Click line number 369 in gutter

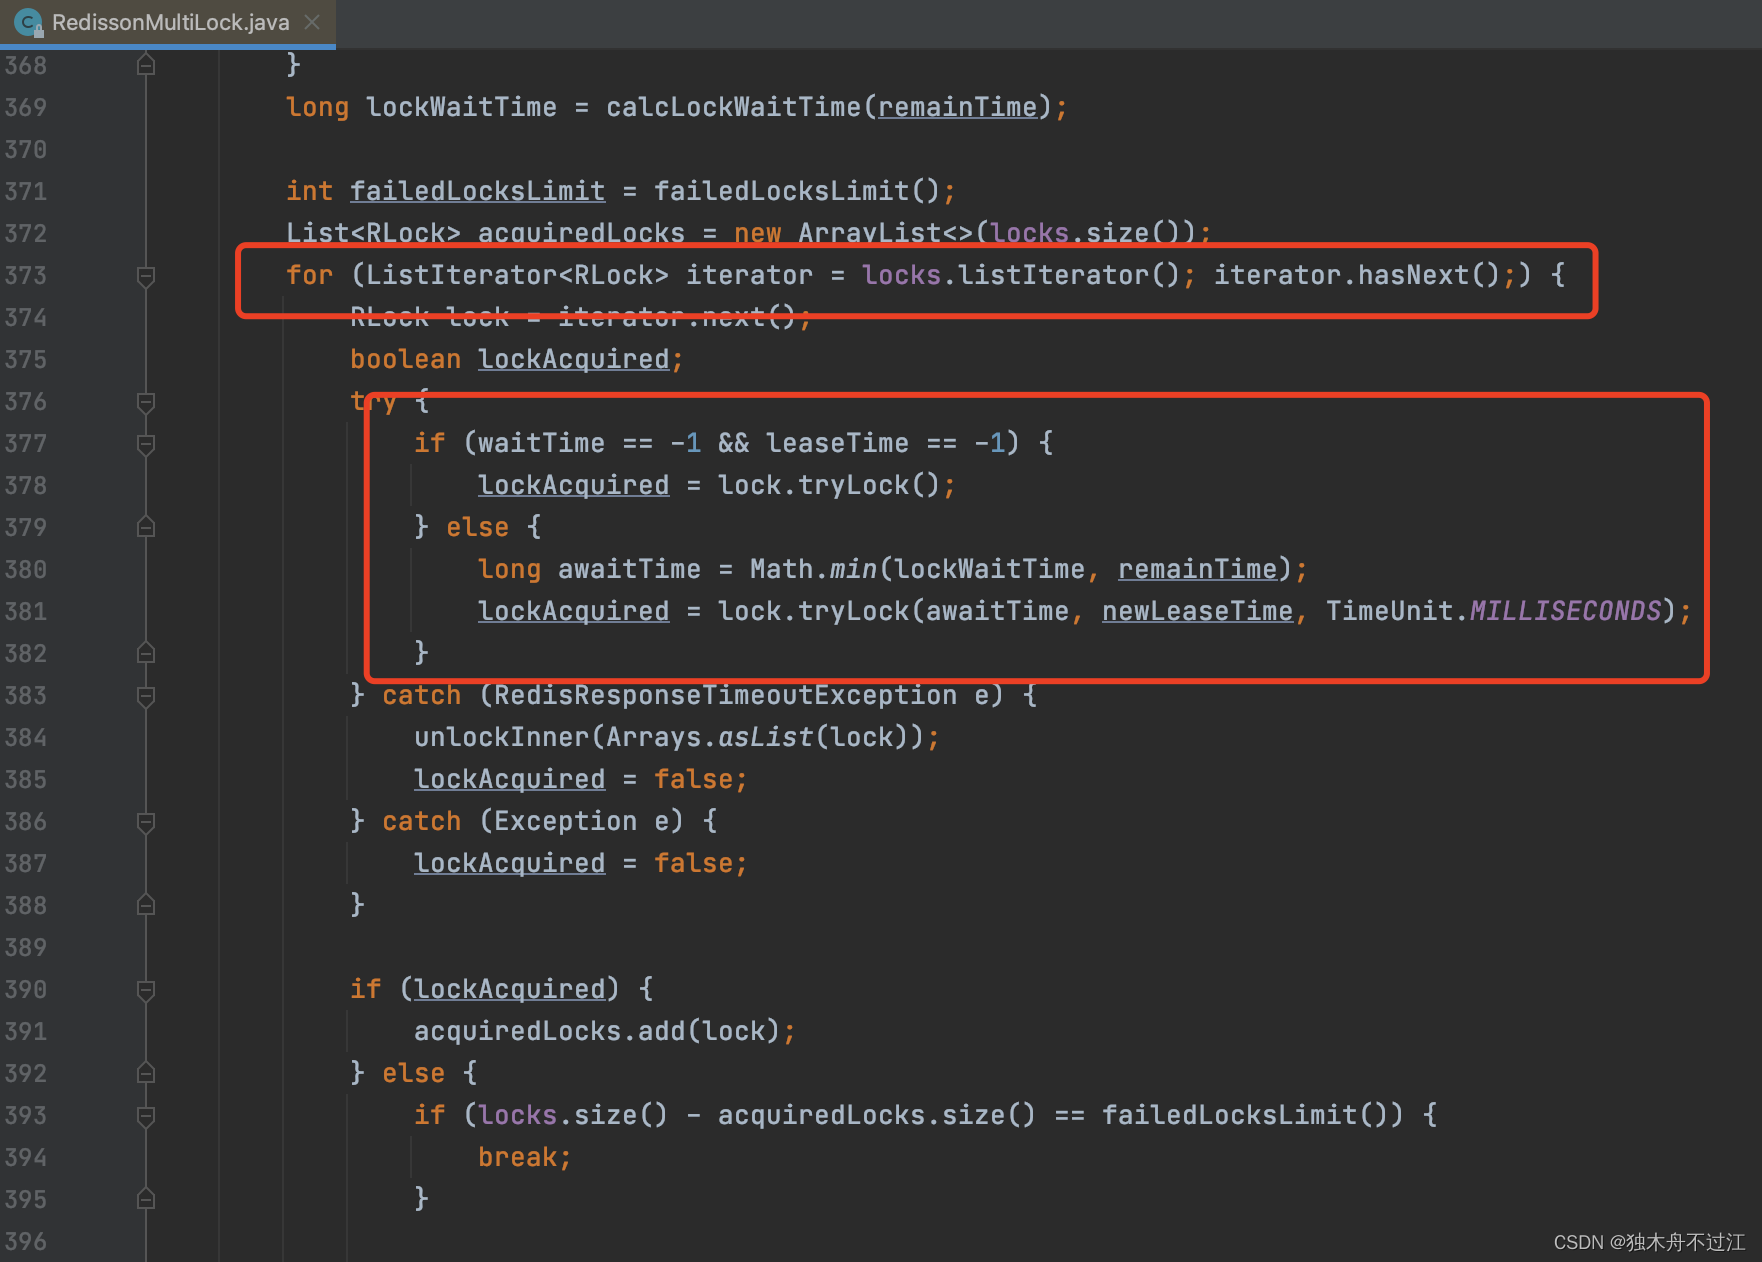[x=26, y=107]
